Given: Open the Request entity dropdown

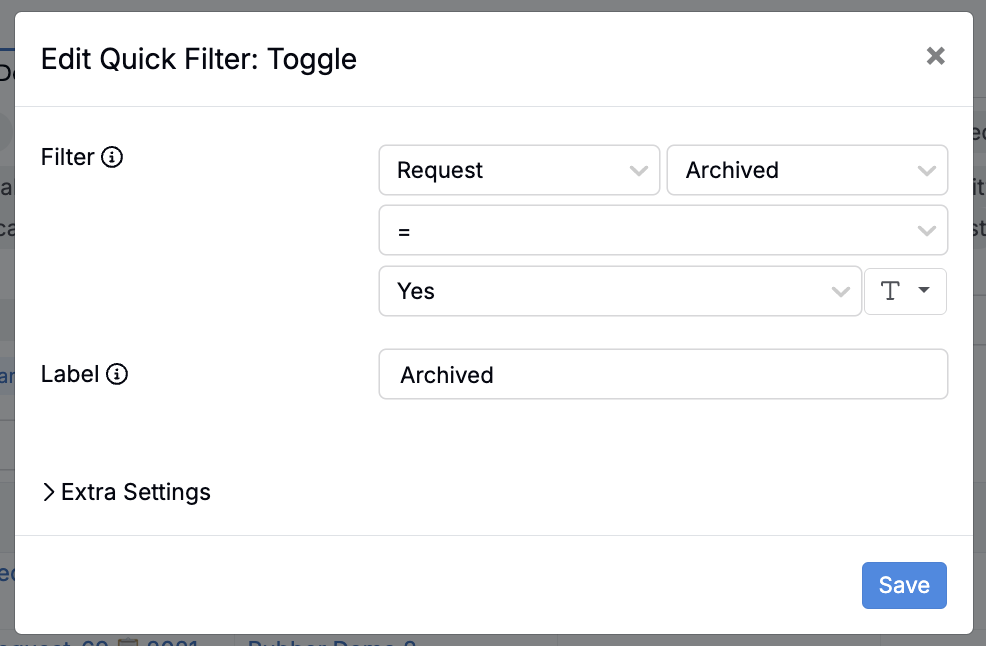Looking at the screenshot, I should click(x=505, y=171).
